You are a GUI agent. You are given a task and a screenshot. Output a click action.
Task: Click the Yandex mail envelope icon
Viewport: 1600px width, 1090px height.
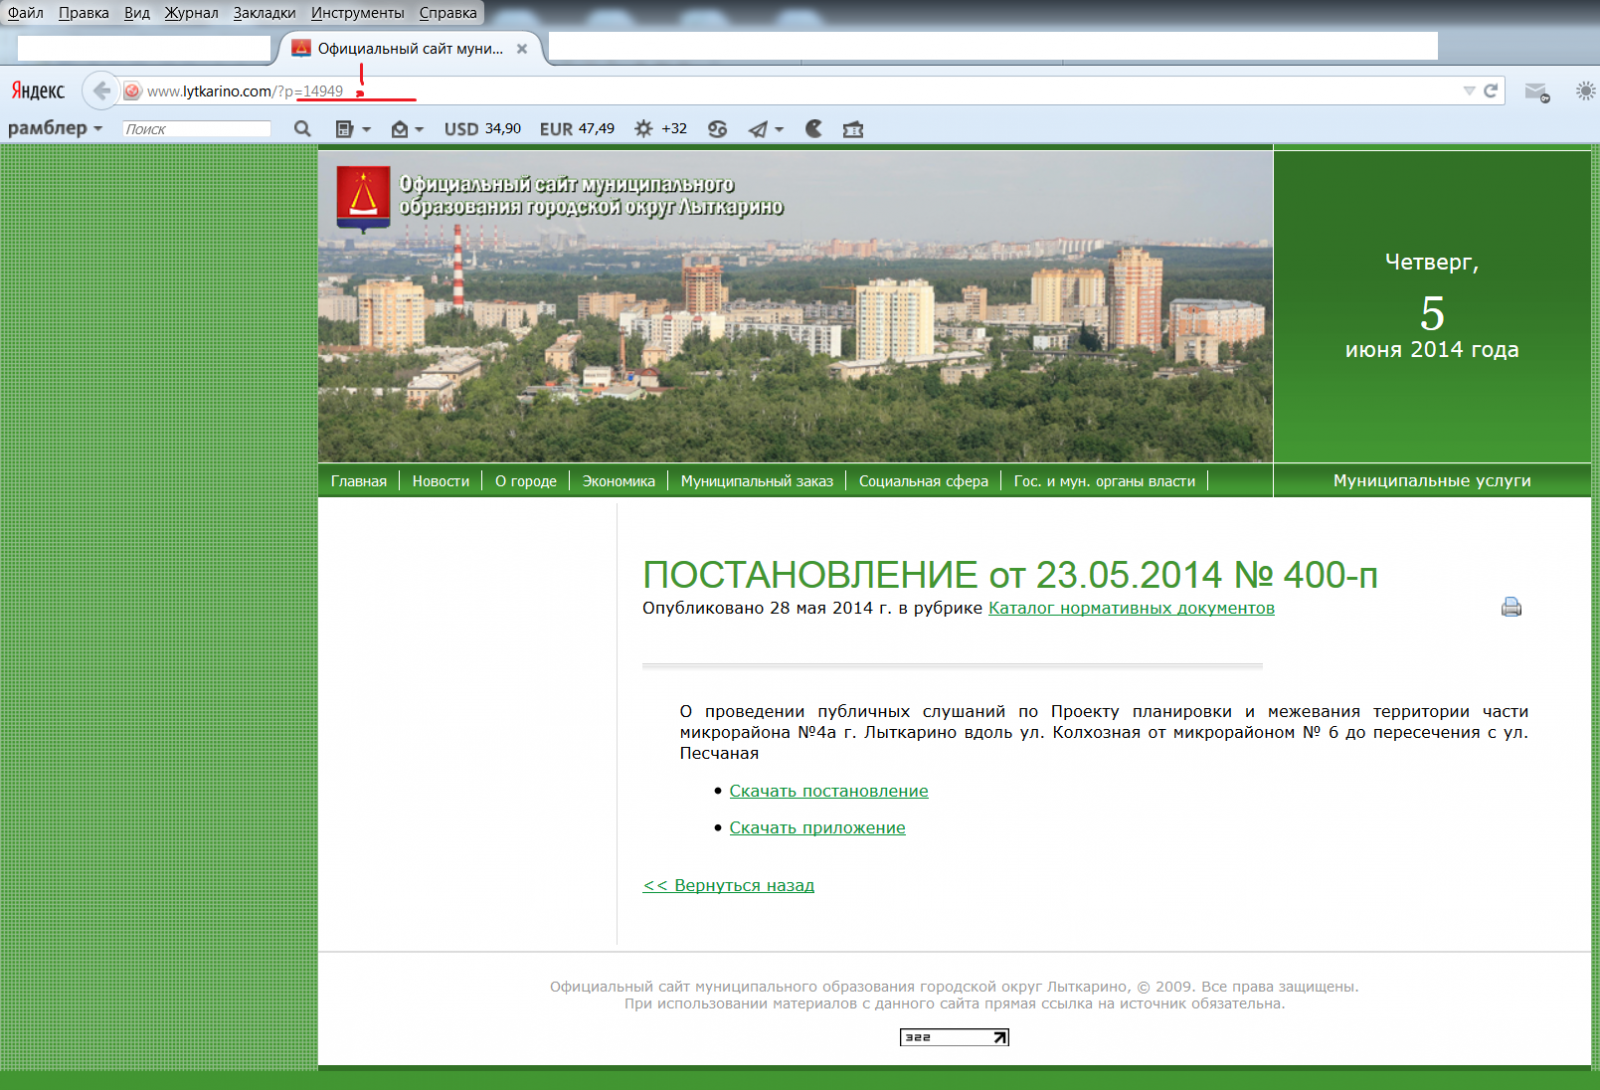point(1537,92)
